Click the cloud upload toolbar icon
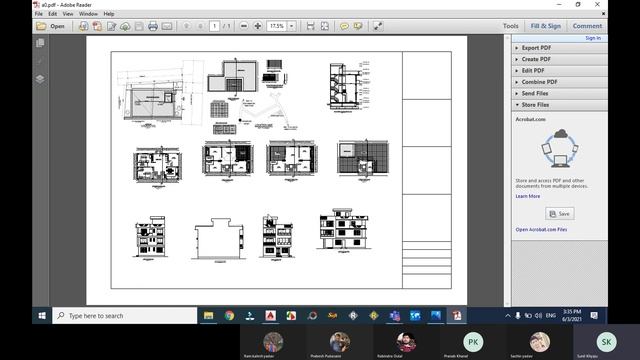The image size is (640, 360). pyautogui.click(x=125, y=26)
